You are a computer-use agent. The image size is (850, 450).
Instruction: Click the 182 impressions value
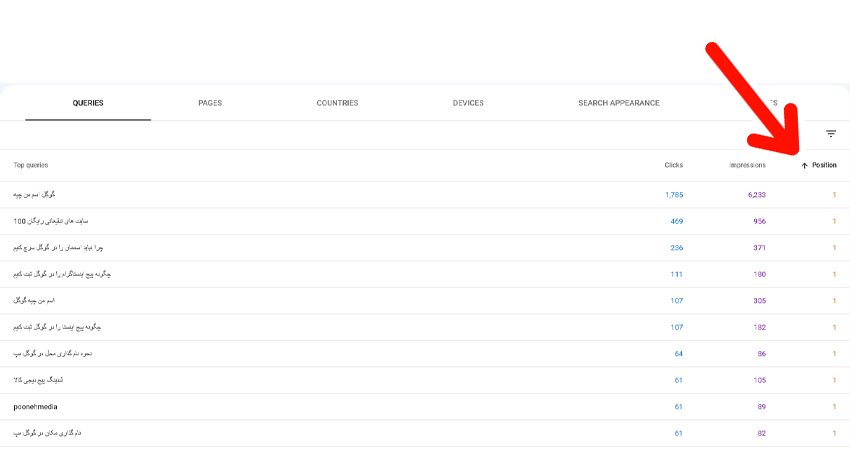click(x=759, y=327)
